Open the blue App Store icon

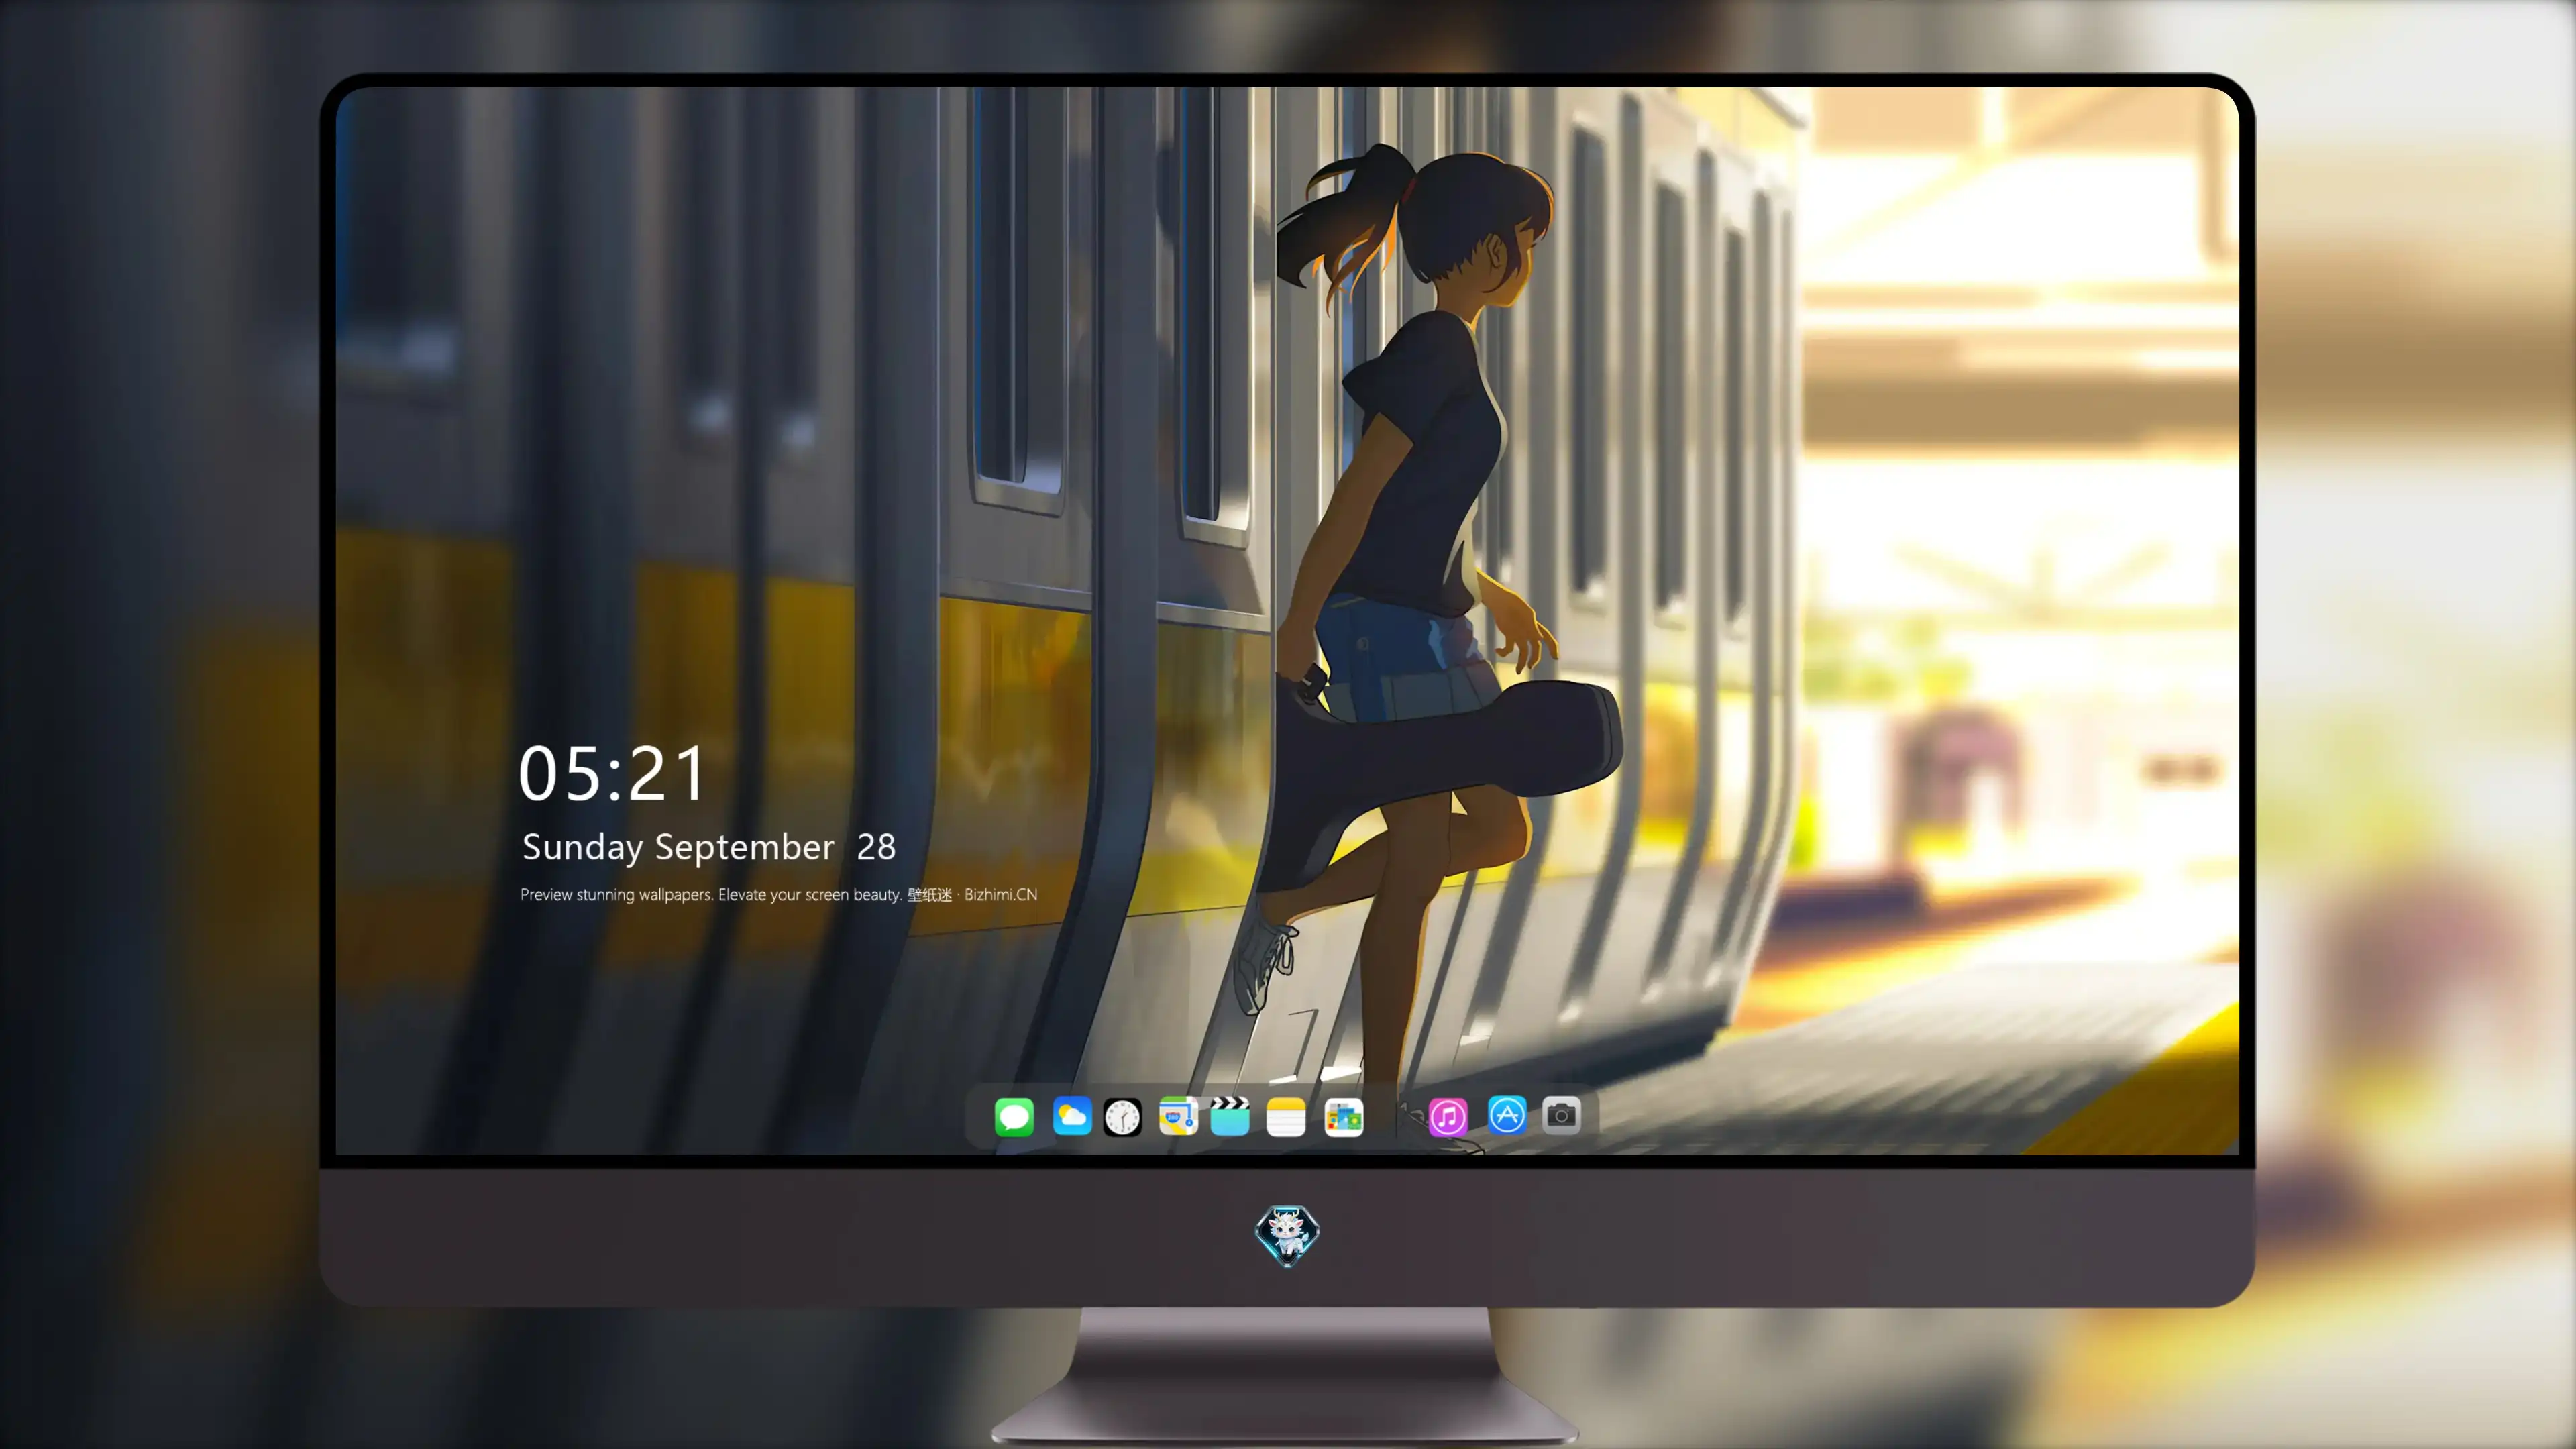pos(1507,1115)
